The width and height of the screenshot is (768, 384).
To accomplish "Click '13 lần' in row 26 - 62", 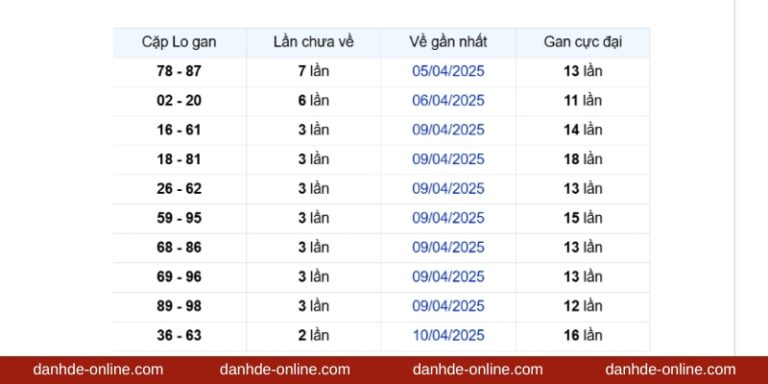I will click(583, 189).
